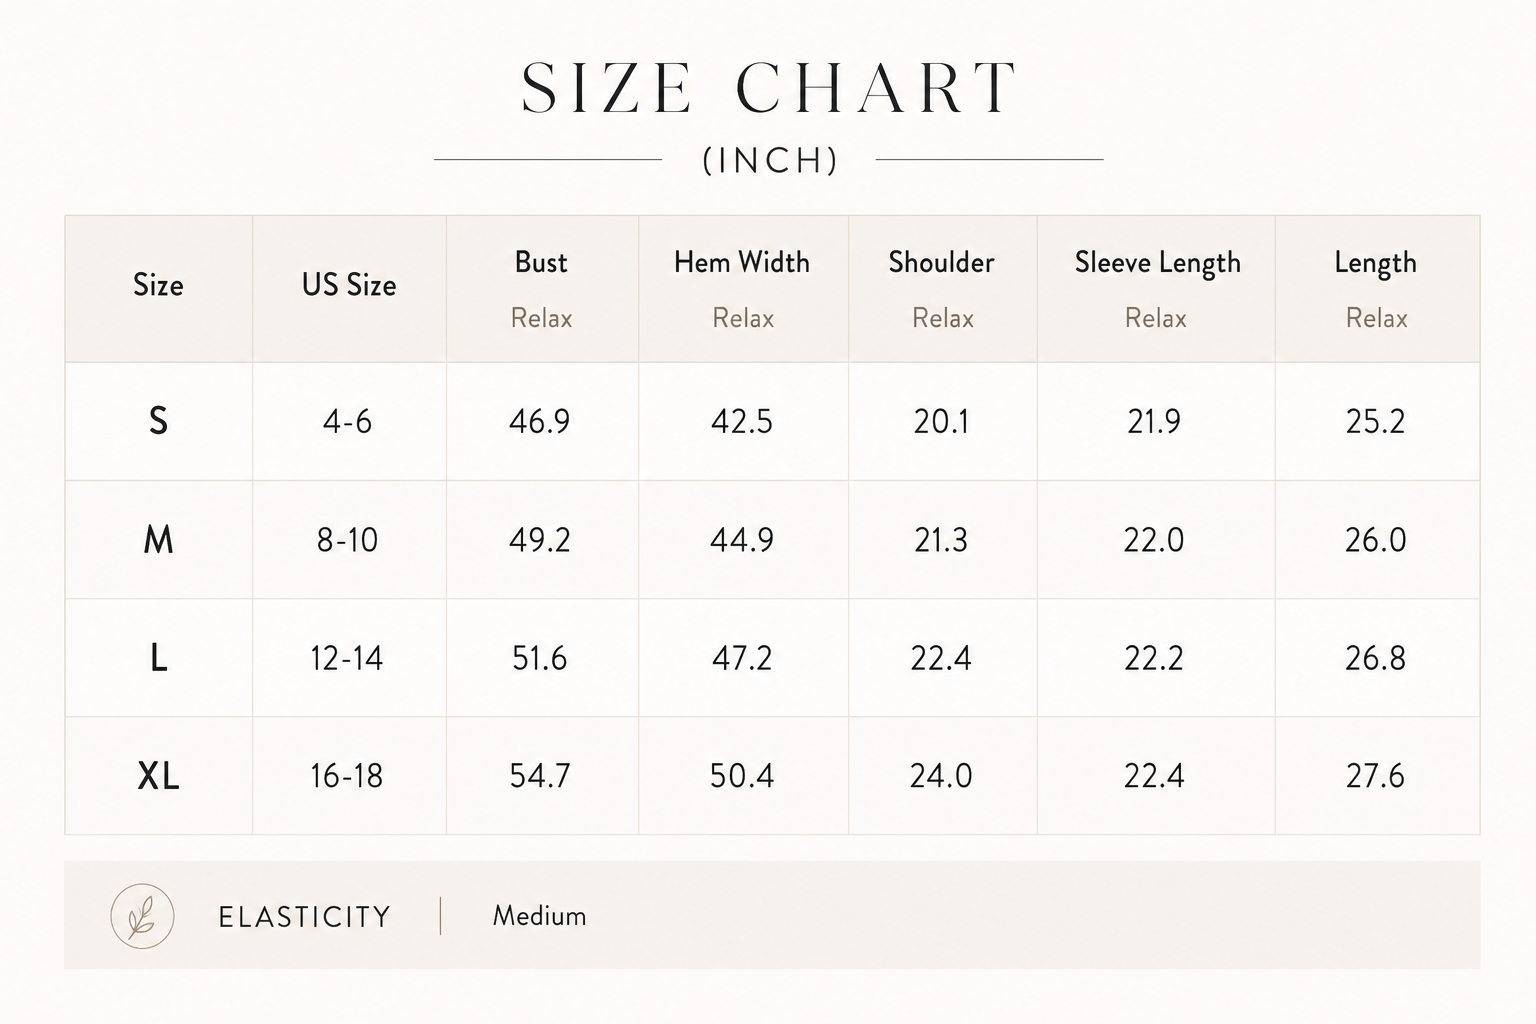The width and height of the screenshot is (1536, 1024).
Task: Select the hem width value 50.4
Action: pos(742,776)
